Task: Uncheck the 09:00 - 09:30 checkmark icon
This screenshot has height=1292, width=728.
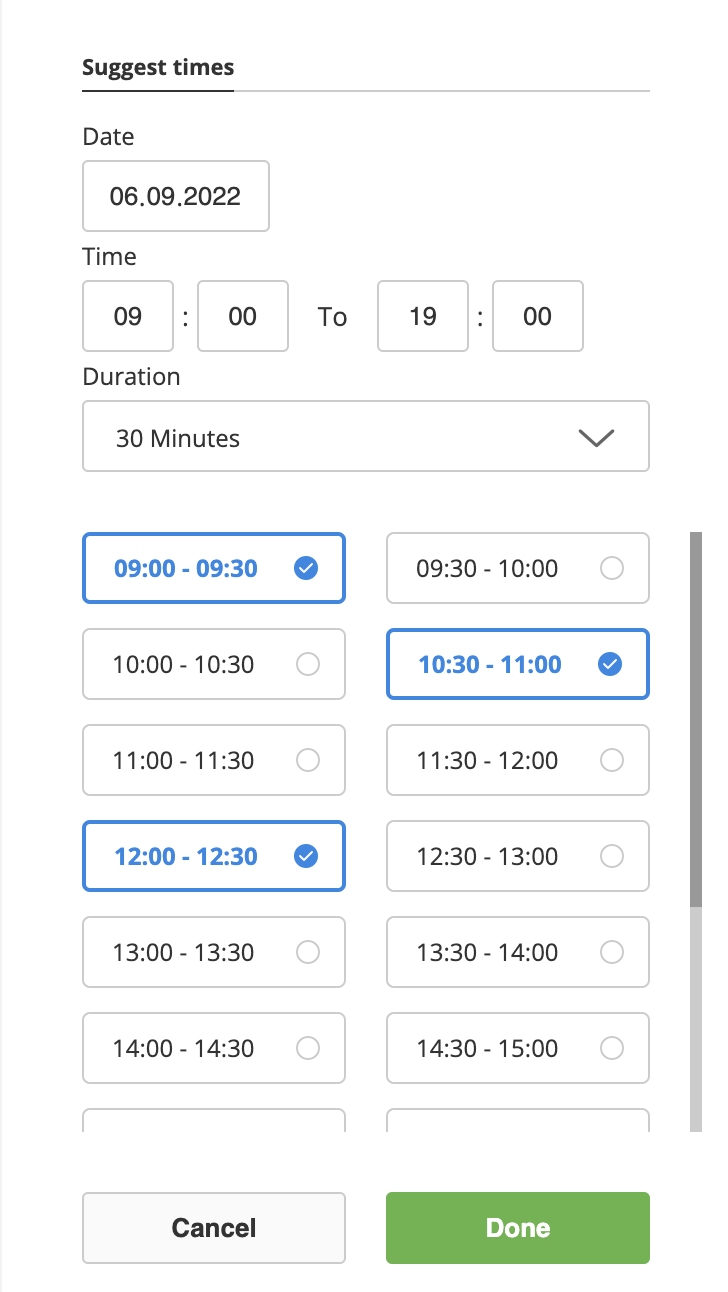Action: 307,569
